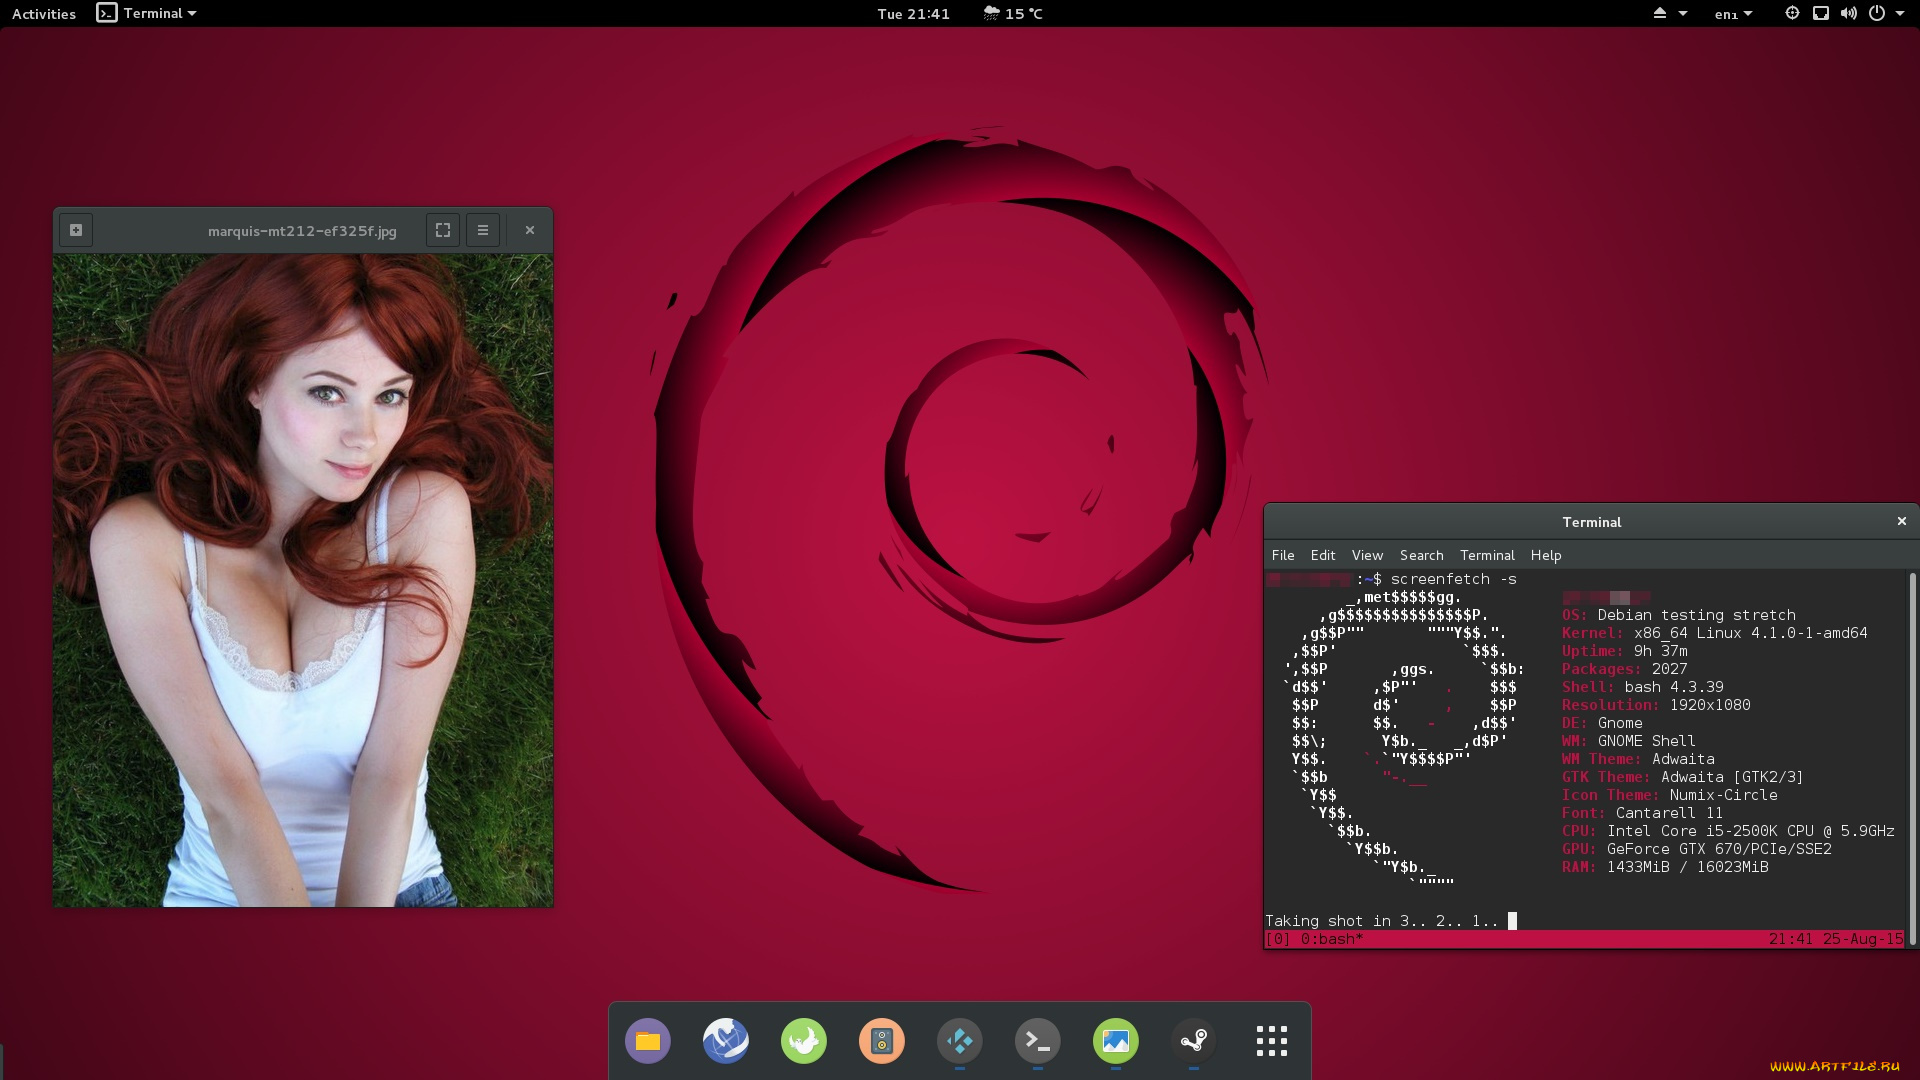Open the green dove application icon
The height and width of the screenshot is (1080, 1920).
point(804,1041)
